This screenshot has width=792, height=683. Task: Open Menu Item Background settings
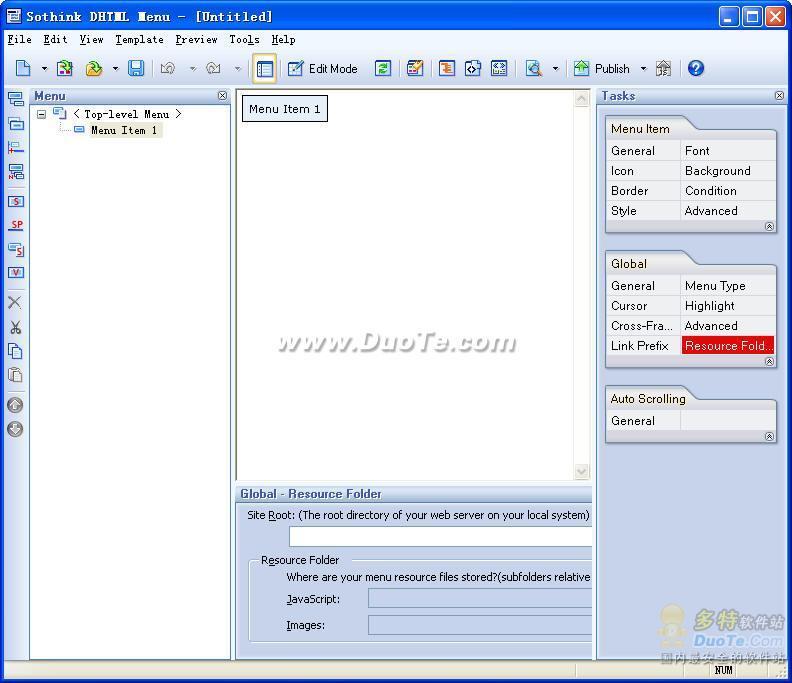pyautogui.click(x=727, y=171)
